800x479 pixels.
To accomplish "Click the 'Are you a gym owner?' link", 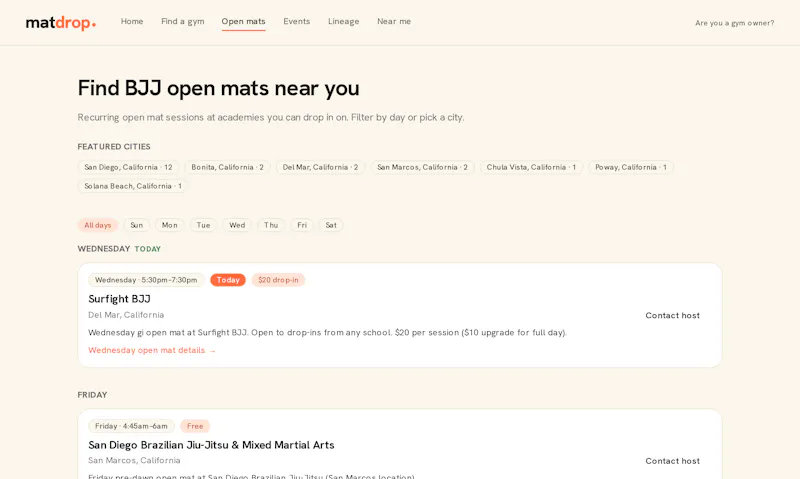I will pos(734,23).
